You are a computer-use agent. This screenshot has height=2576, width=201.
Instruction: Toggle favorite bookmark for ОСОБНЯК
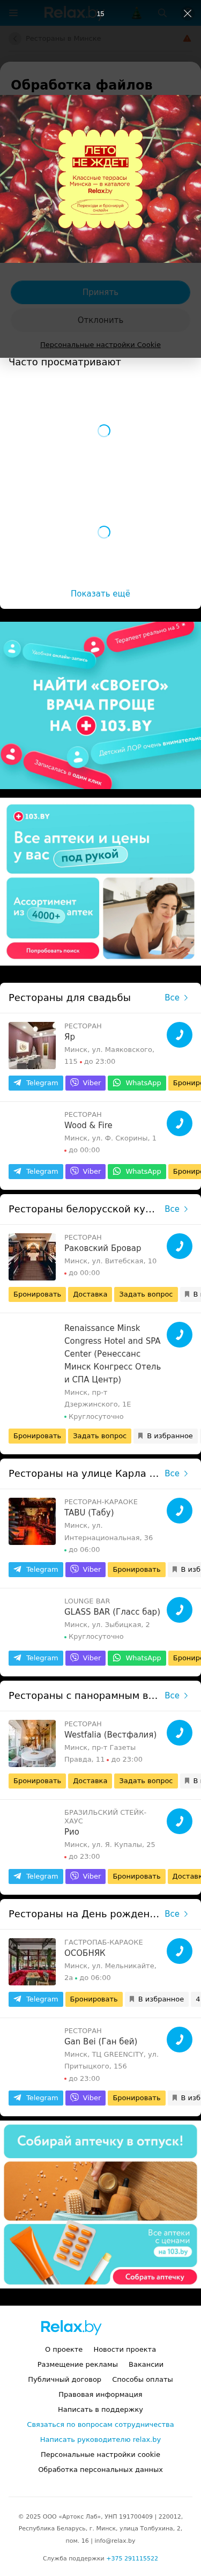click(157, 1971)
